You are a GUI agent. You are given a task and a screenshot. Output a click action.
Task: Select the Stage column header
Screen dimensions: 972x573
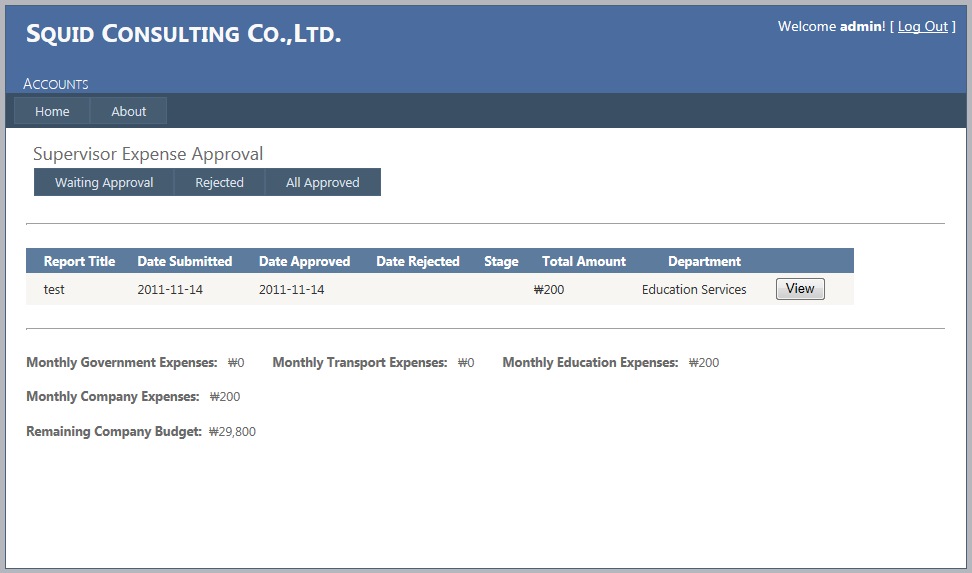coord(501,261)
